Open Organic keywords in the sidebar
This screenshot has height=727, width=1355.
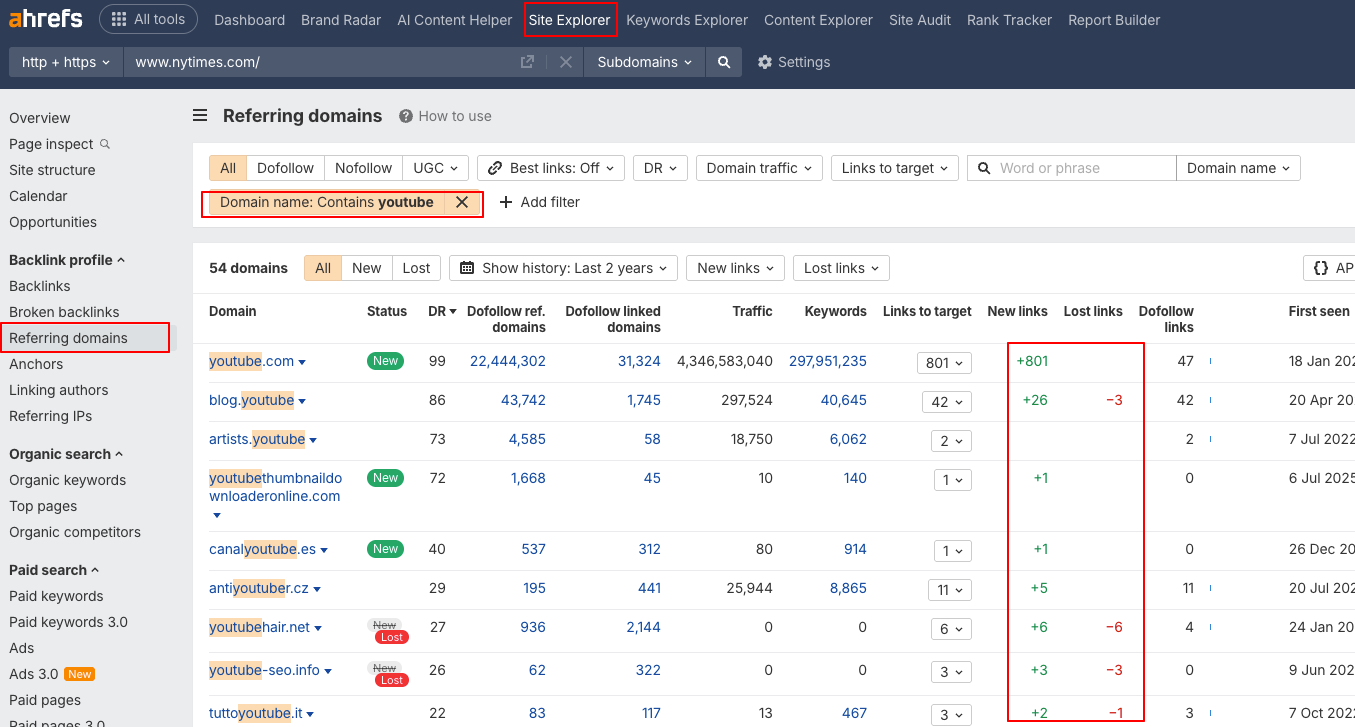point(67,480)
